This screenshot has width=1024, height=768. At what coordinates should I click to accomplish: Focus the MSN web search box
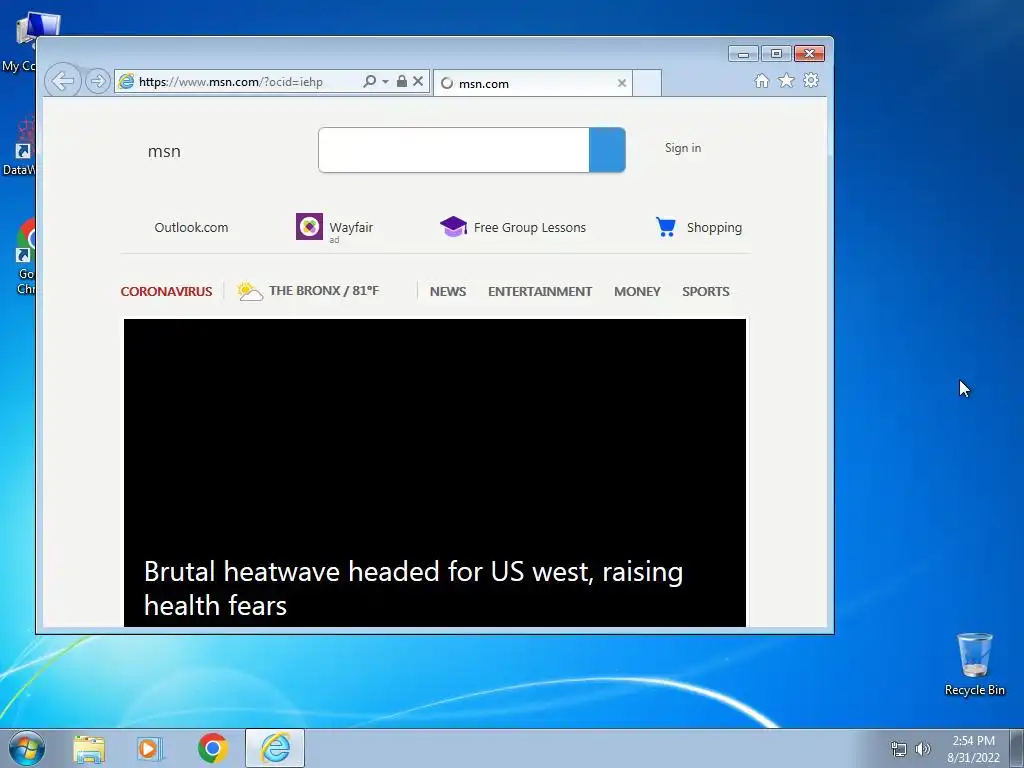pyautogui.click(x=454, y=150)
